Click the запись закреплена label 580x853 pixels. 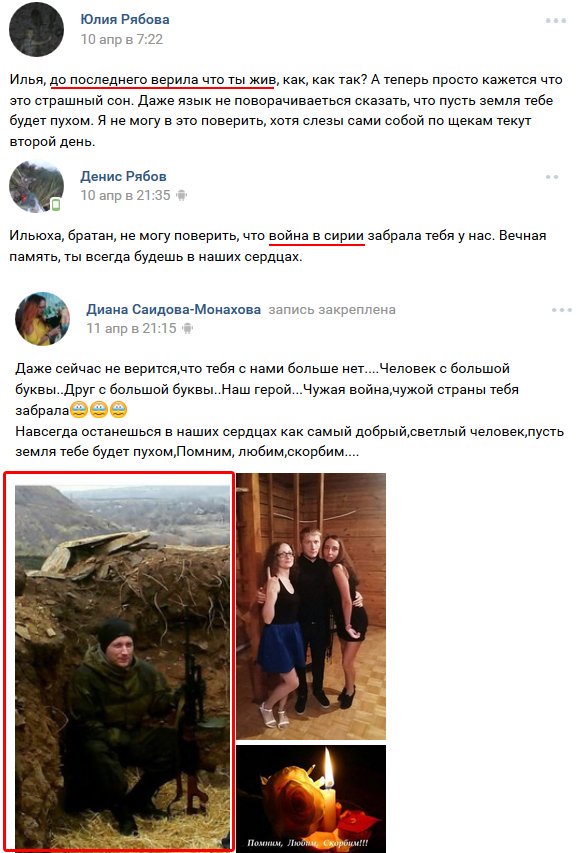pos(332,310)
